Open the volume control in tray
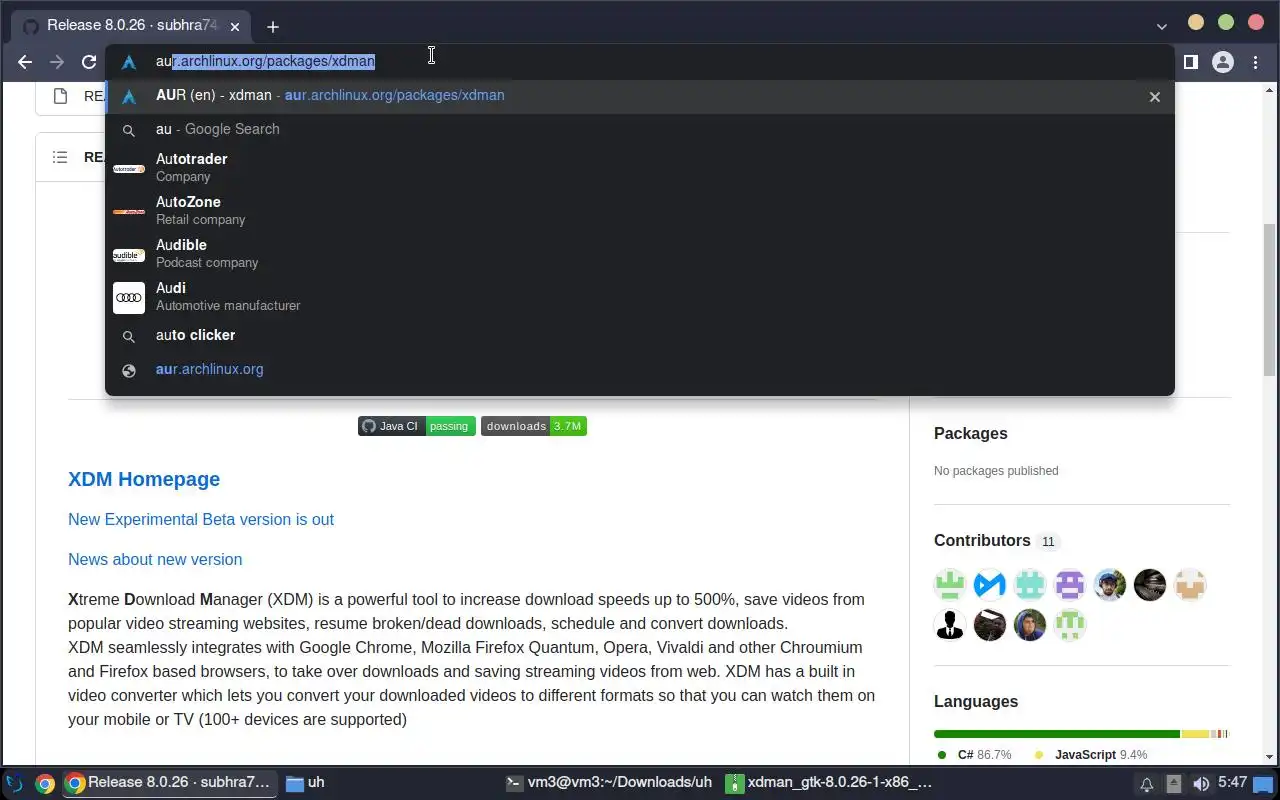This screenshot has height=800, width=1280. point(1201,784)
